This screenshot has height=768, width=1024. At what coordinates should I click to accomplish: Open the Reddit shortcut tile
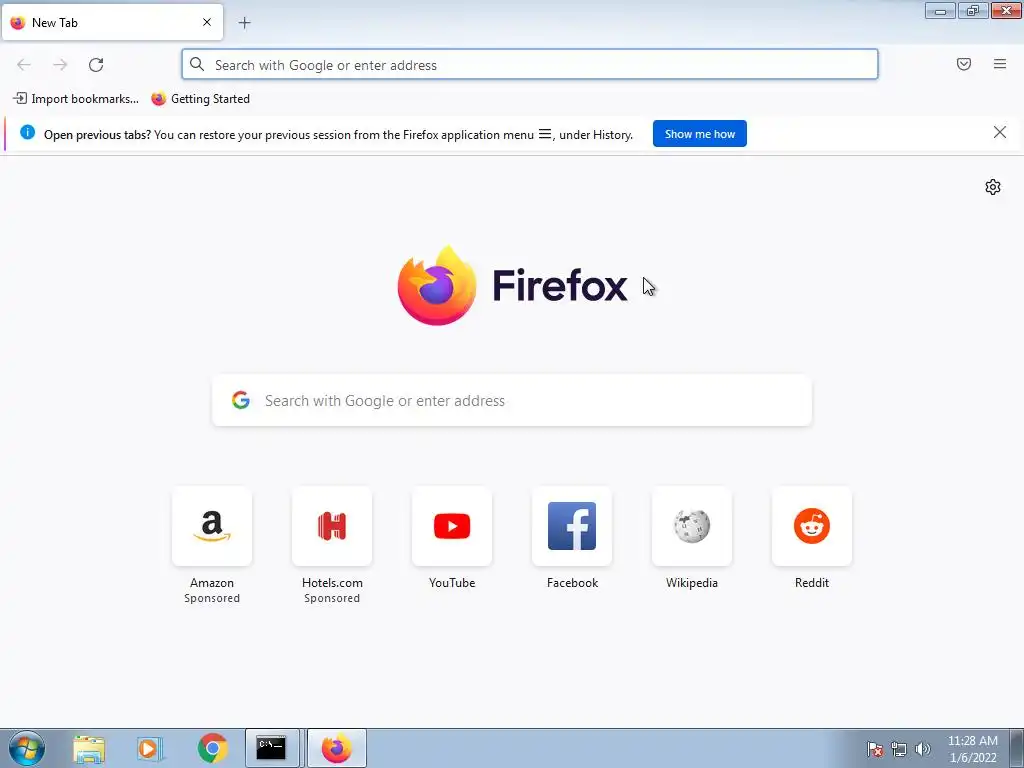point(812,526)
